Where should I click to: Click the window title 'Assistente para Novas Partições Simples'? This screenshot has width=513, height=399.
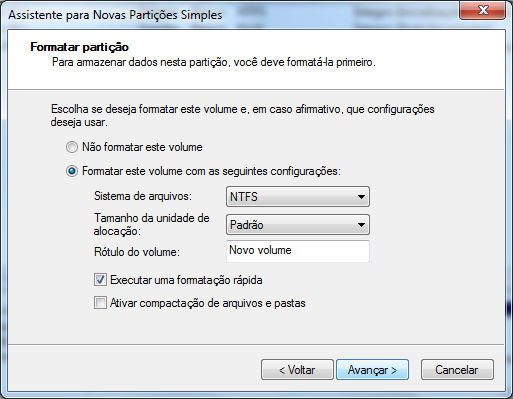click(x=115, y=15)
